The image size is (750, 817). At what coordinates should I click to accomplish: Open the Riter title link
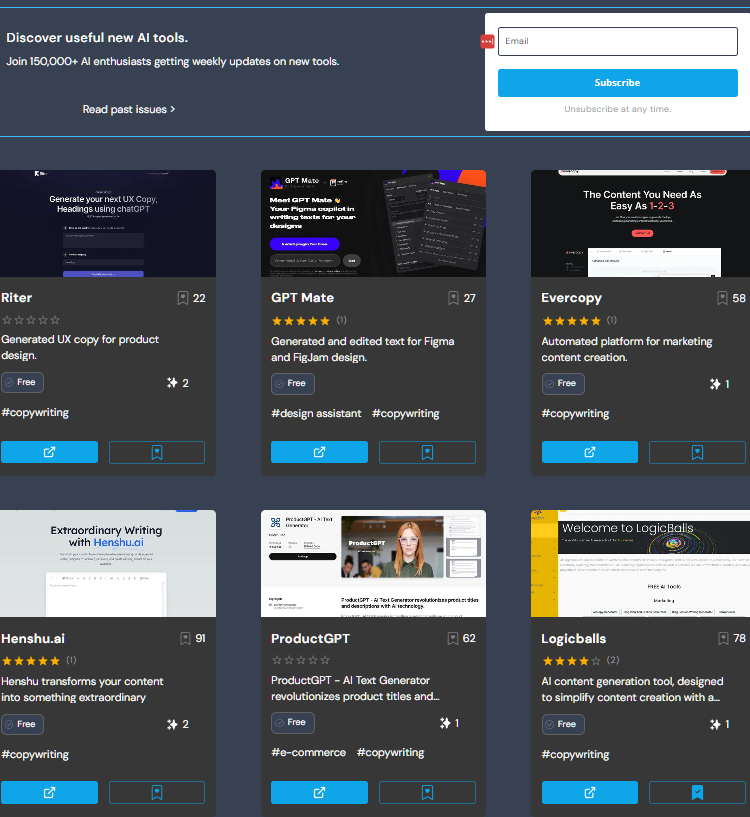(17, 298)
